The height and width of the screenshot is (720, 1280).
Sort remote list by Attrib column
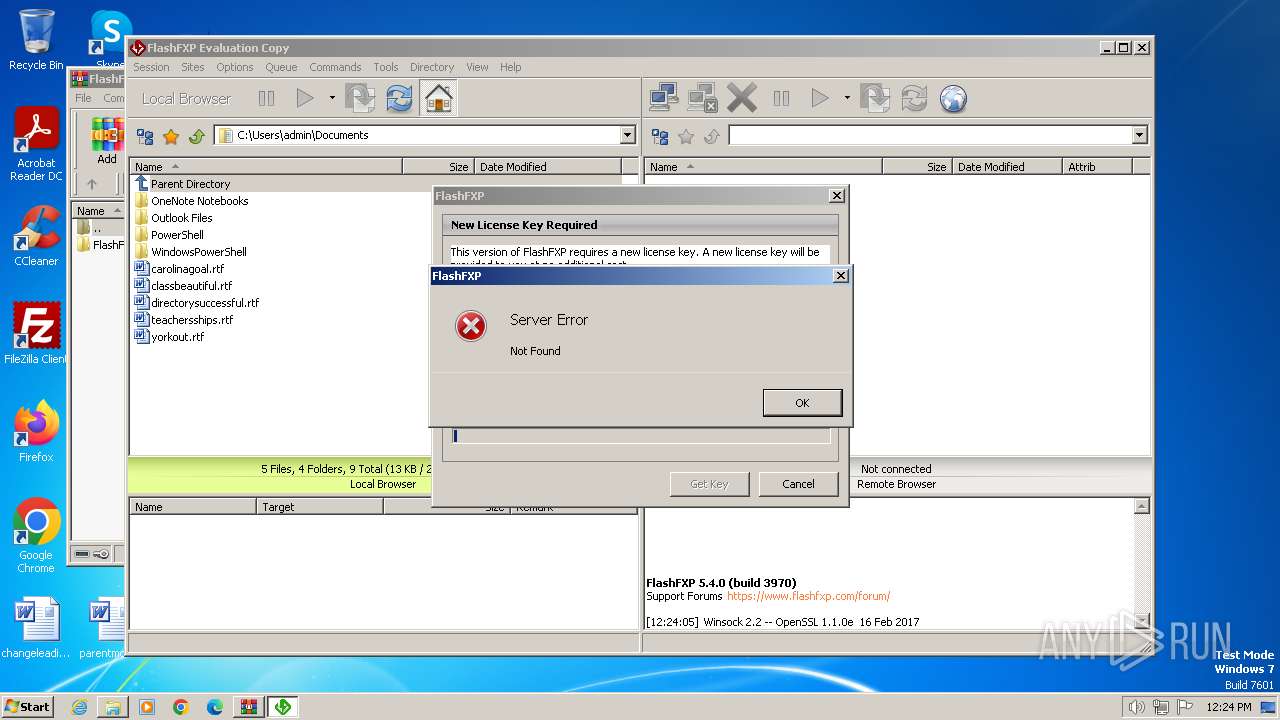pos(1097,167)
